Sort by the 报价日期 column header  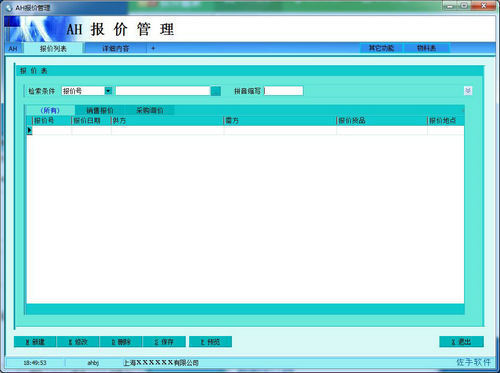[91, 120]
